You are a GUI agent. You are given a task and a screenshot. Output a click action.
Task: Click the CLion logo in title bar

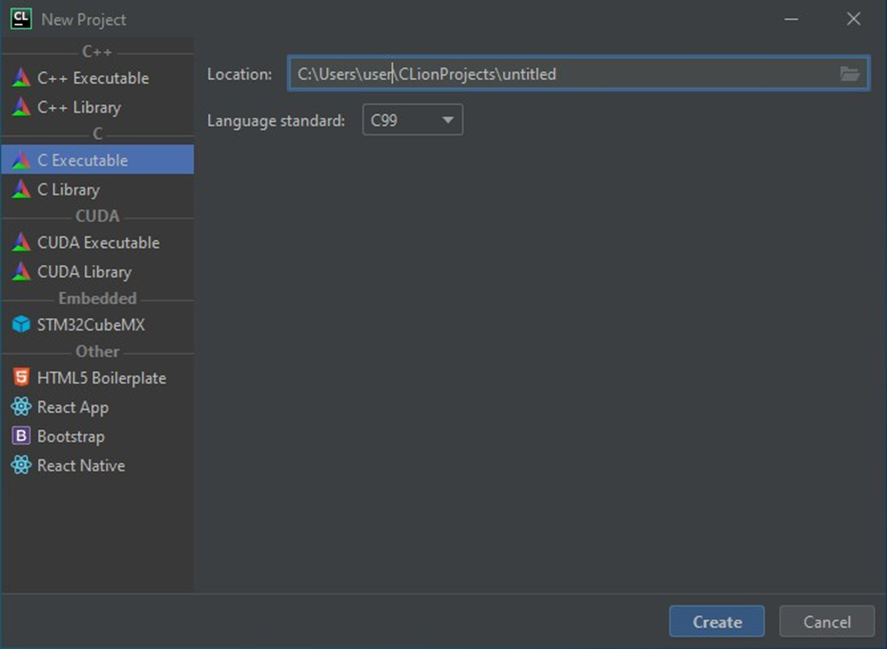point(21,19)
